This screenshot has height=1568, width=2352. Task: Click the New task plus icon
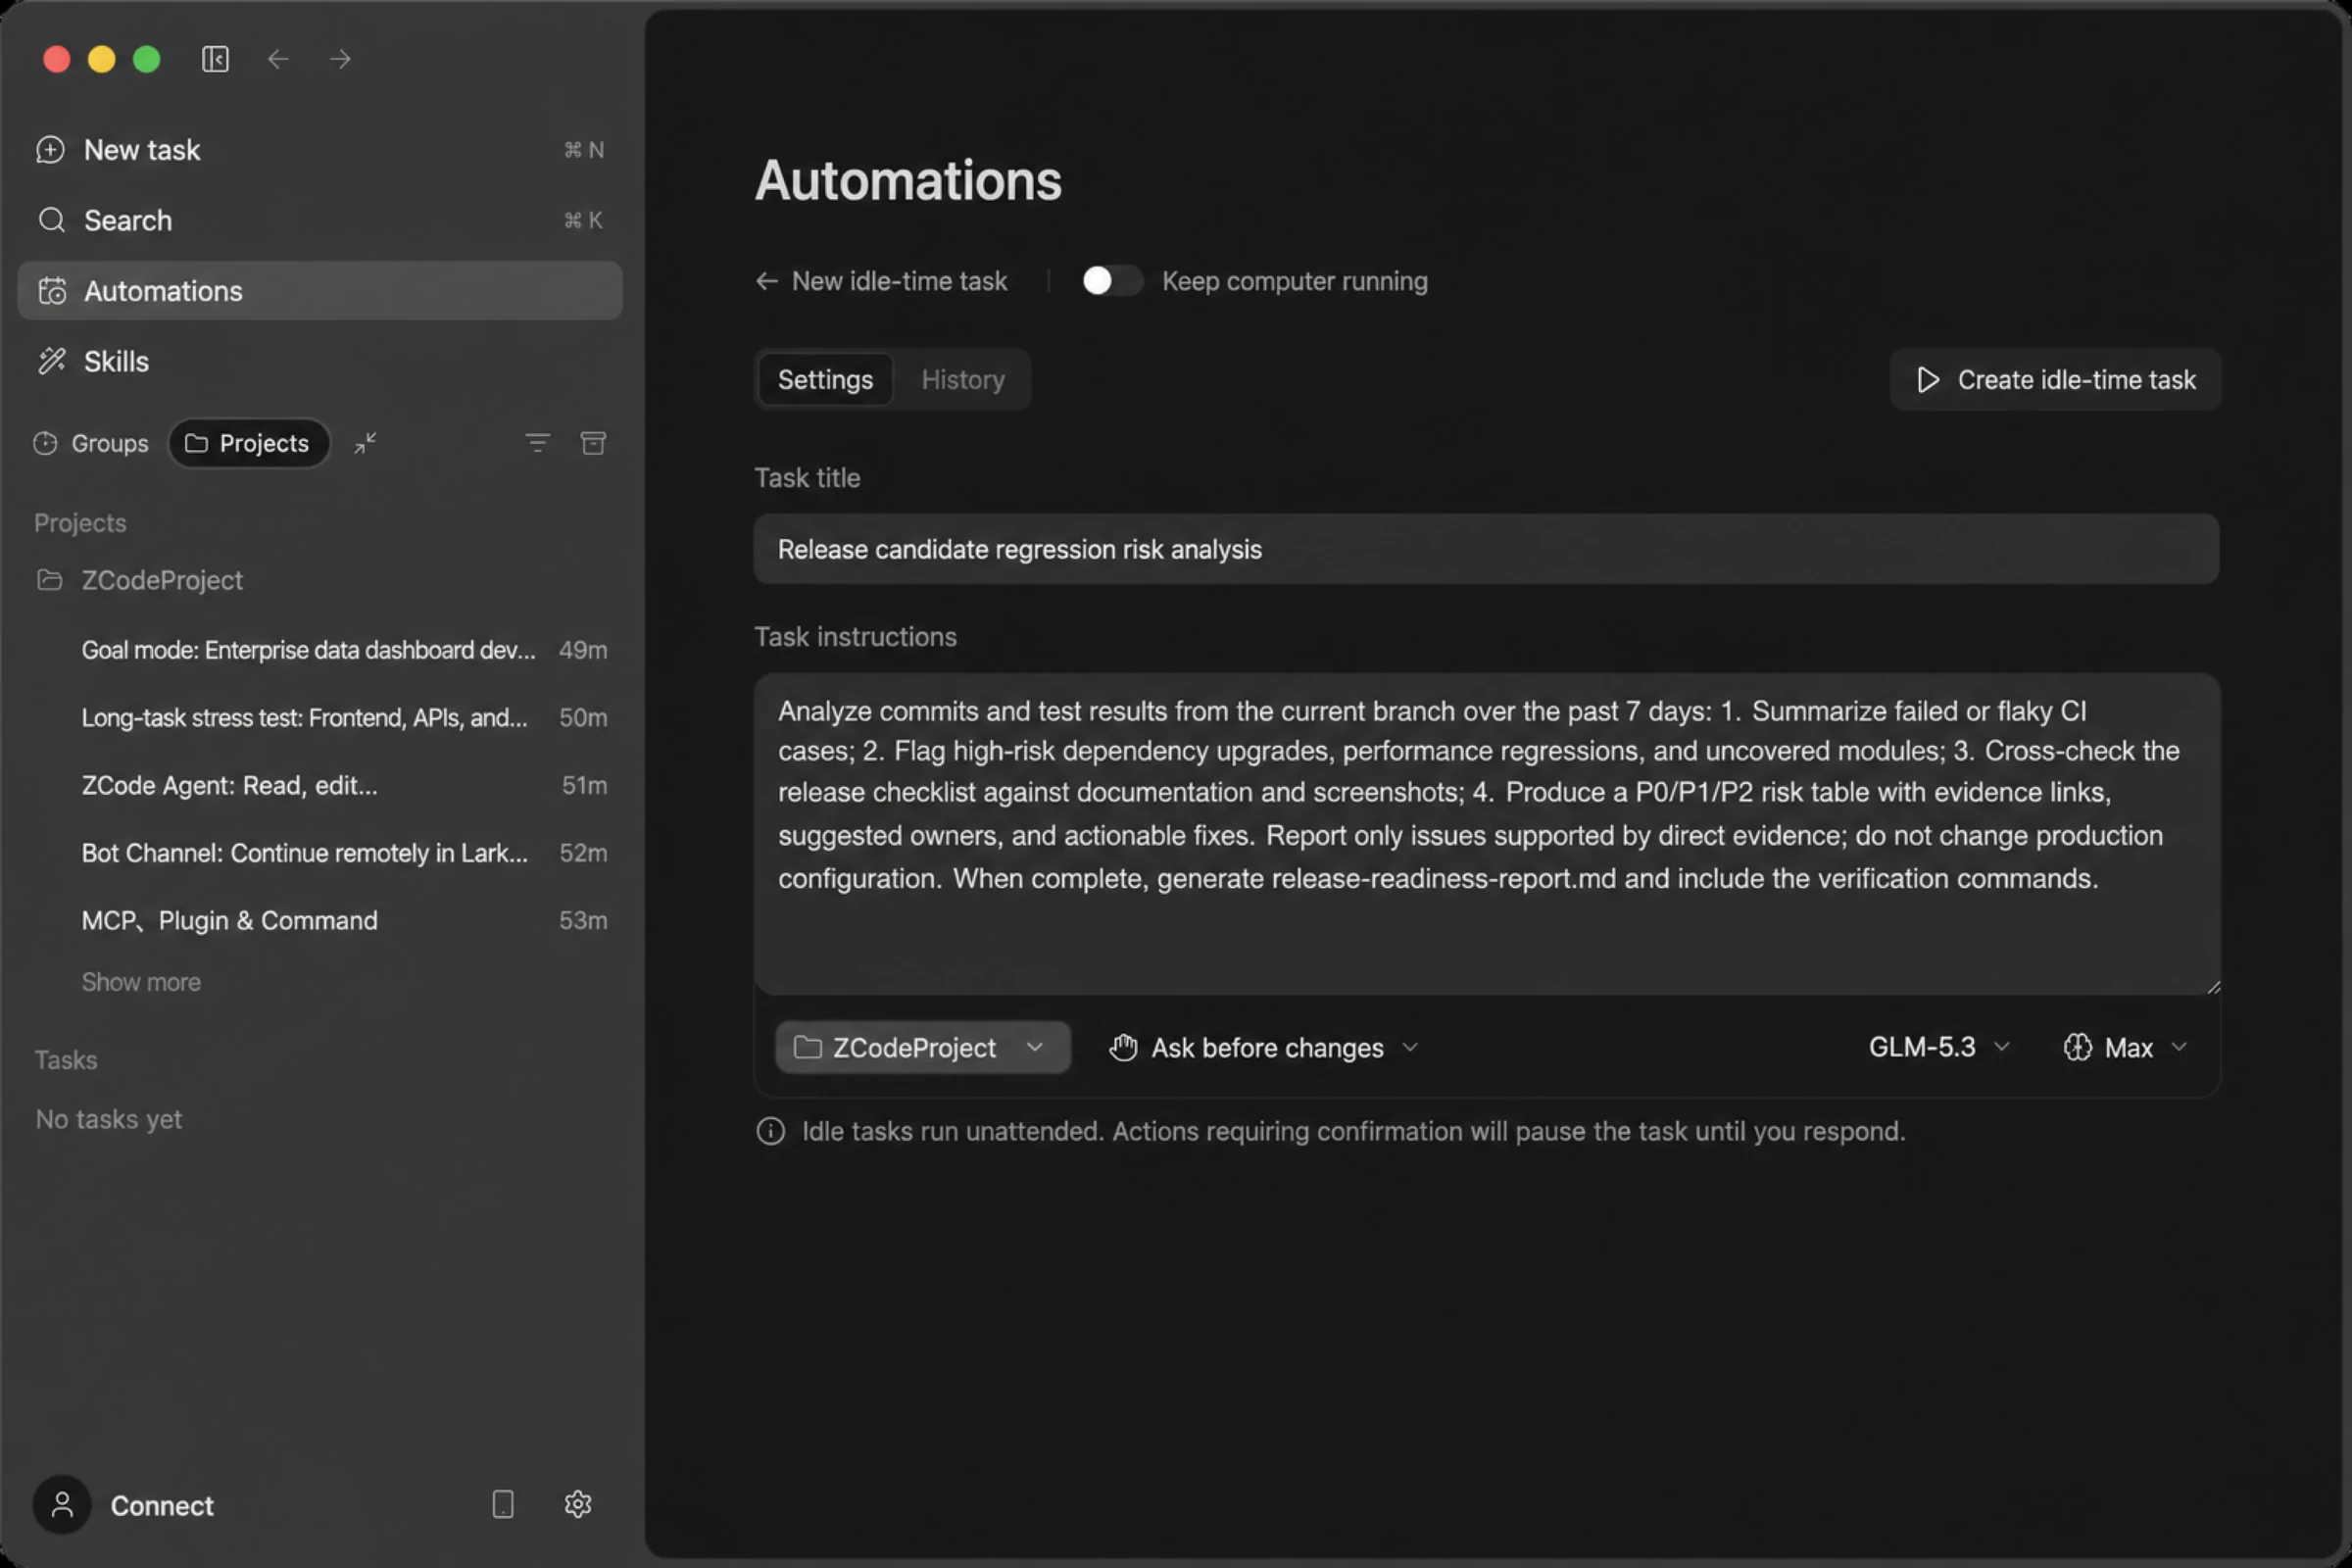[x=50, y=150]
